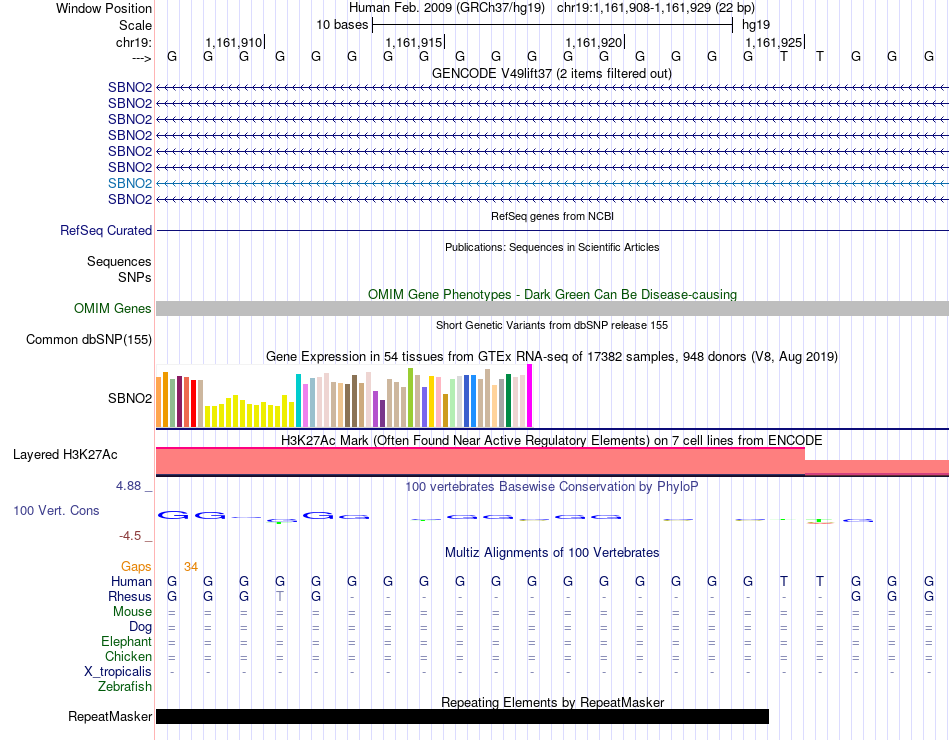Click the sequence direction arrow '--->'
Image resolution: width=950 pixels, height=740 pixels.
click(142, 58)
